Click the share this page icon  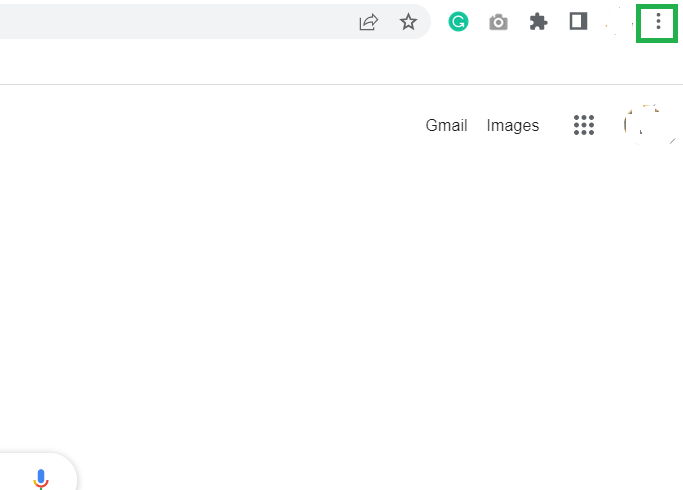[369, 22]
